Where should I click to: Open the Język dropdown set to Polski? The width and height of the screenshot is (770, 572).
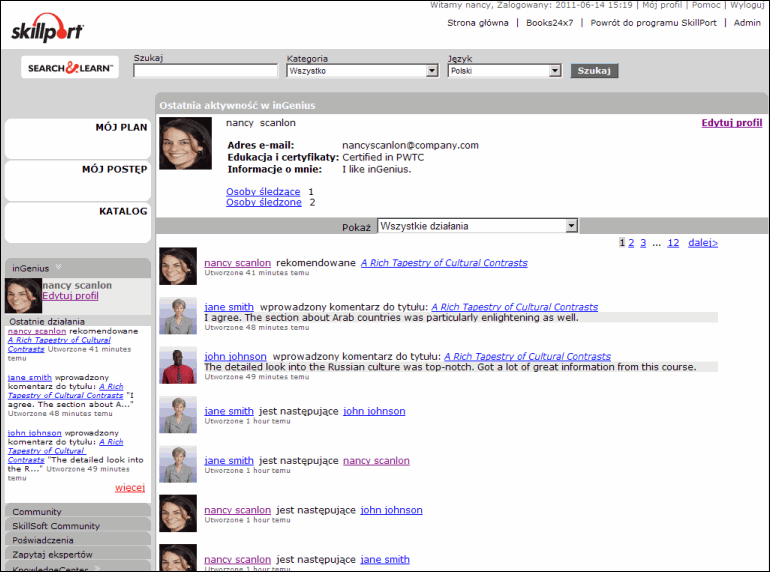(553, 71)
